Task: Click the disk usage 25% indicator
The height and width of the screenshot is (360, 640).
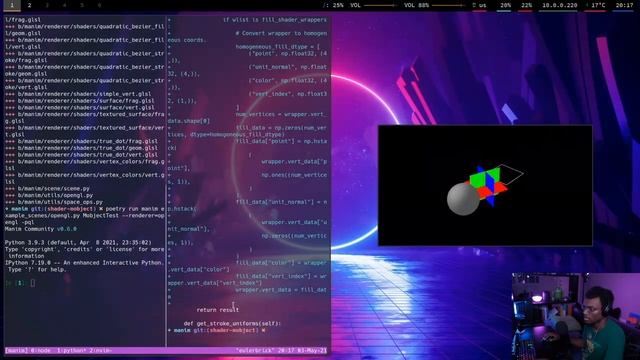Action: (333, 5)
